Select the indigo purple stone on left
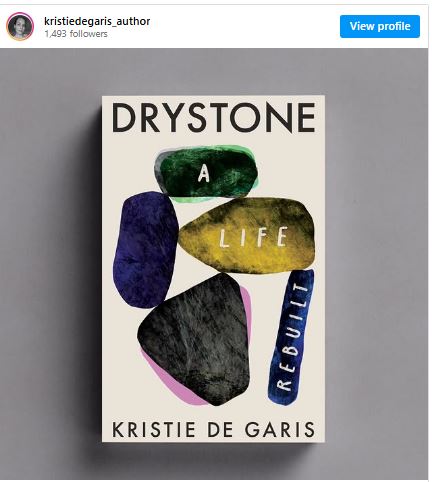Viewport: 432px width, 482px height. [145, 249]
